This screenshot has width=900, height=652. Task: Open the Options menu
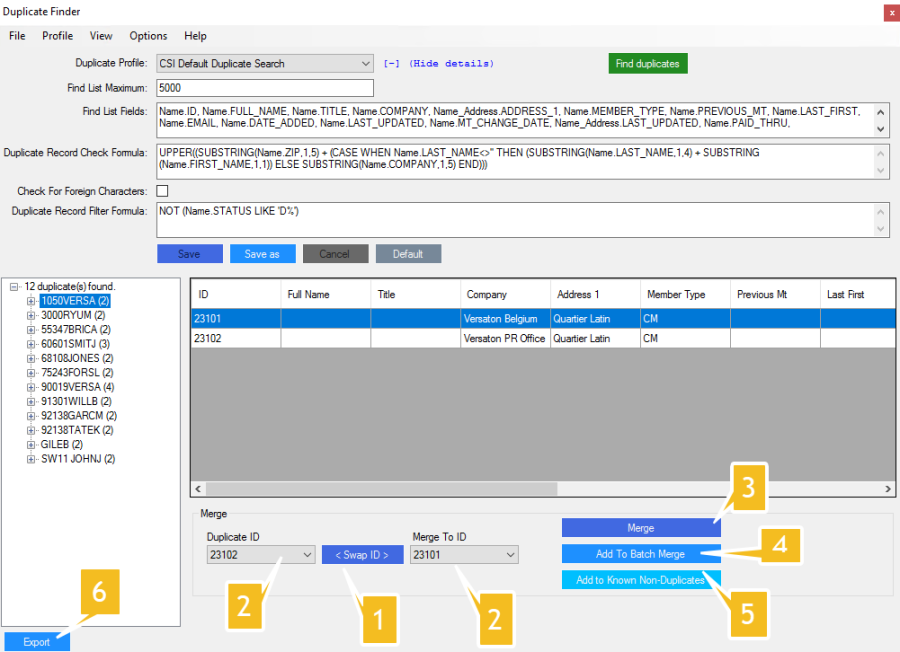[148, 36]
